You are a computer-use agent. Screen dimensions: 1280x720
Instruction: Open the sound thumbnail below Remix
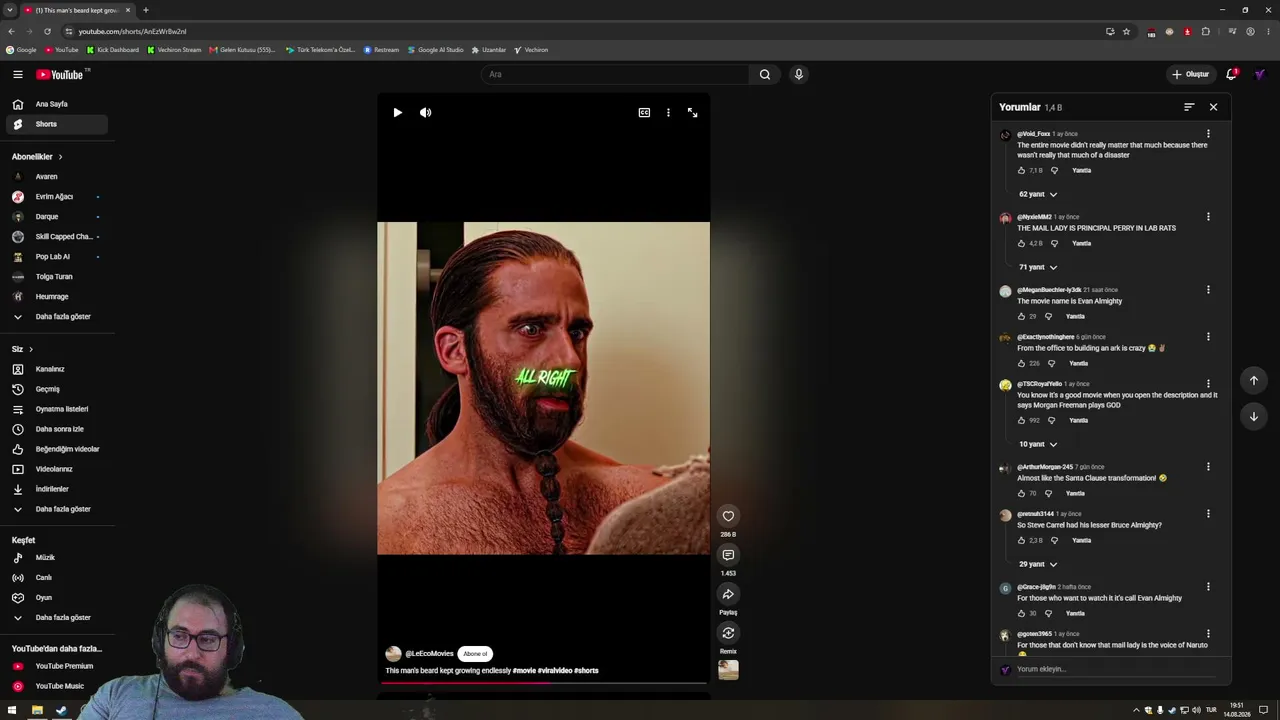pyautogui.click(x=728, y=670)
